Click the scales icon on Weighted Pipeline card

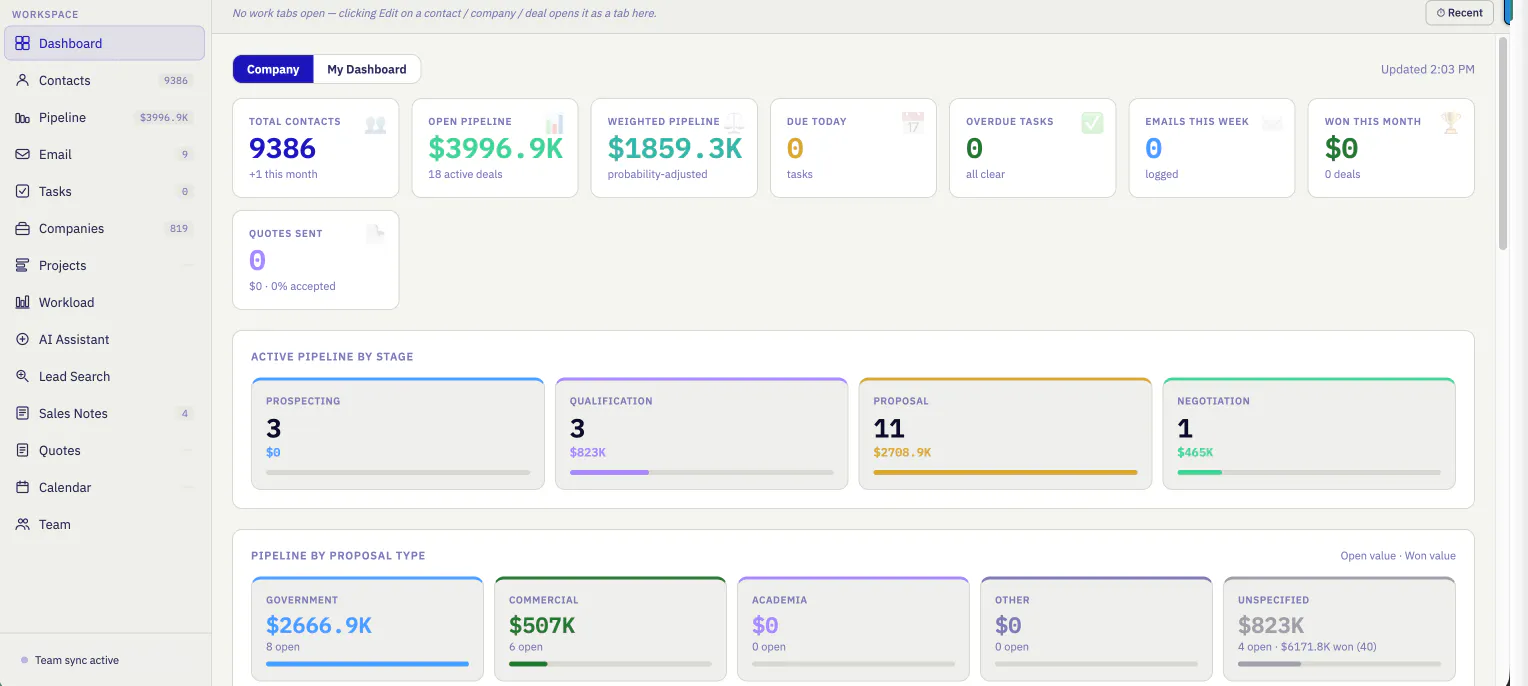734,124
